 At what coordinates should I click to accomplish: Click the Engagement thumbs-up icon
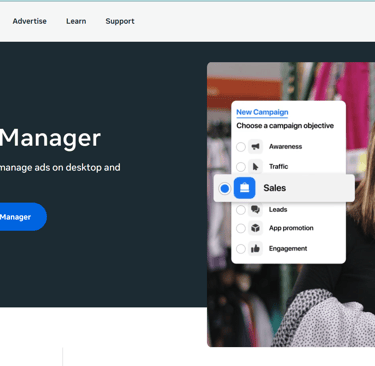click(x=255, y=249)
